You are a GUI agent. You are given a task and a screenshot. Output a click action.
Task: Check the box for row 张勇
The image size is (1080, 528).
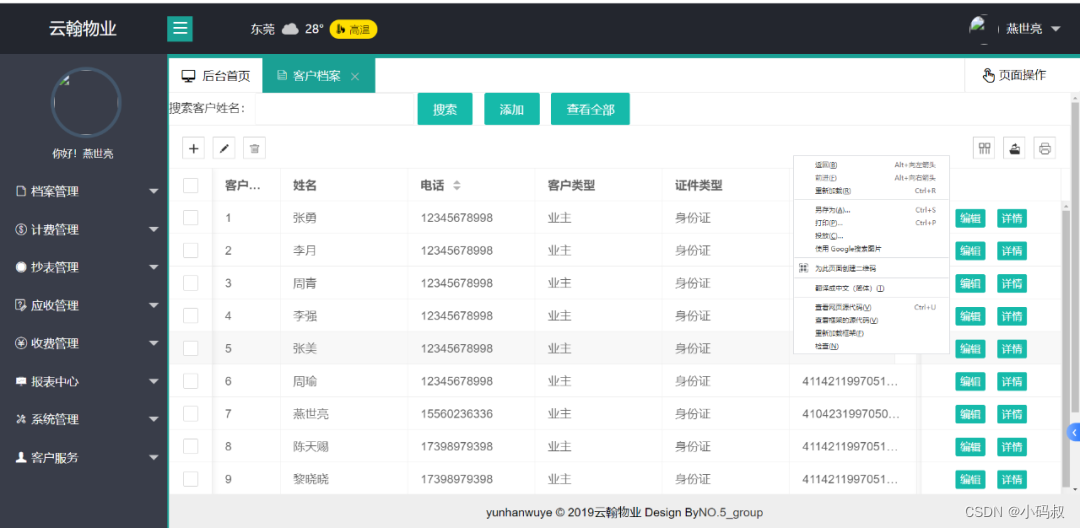click(191, 218)
